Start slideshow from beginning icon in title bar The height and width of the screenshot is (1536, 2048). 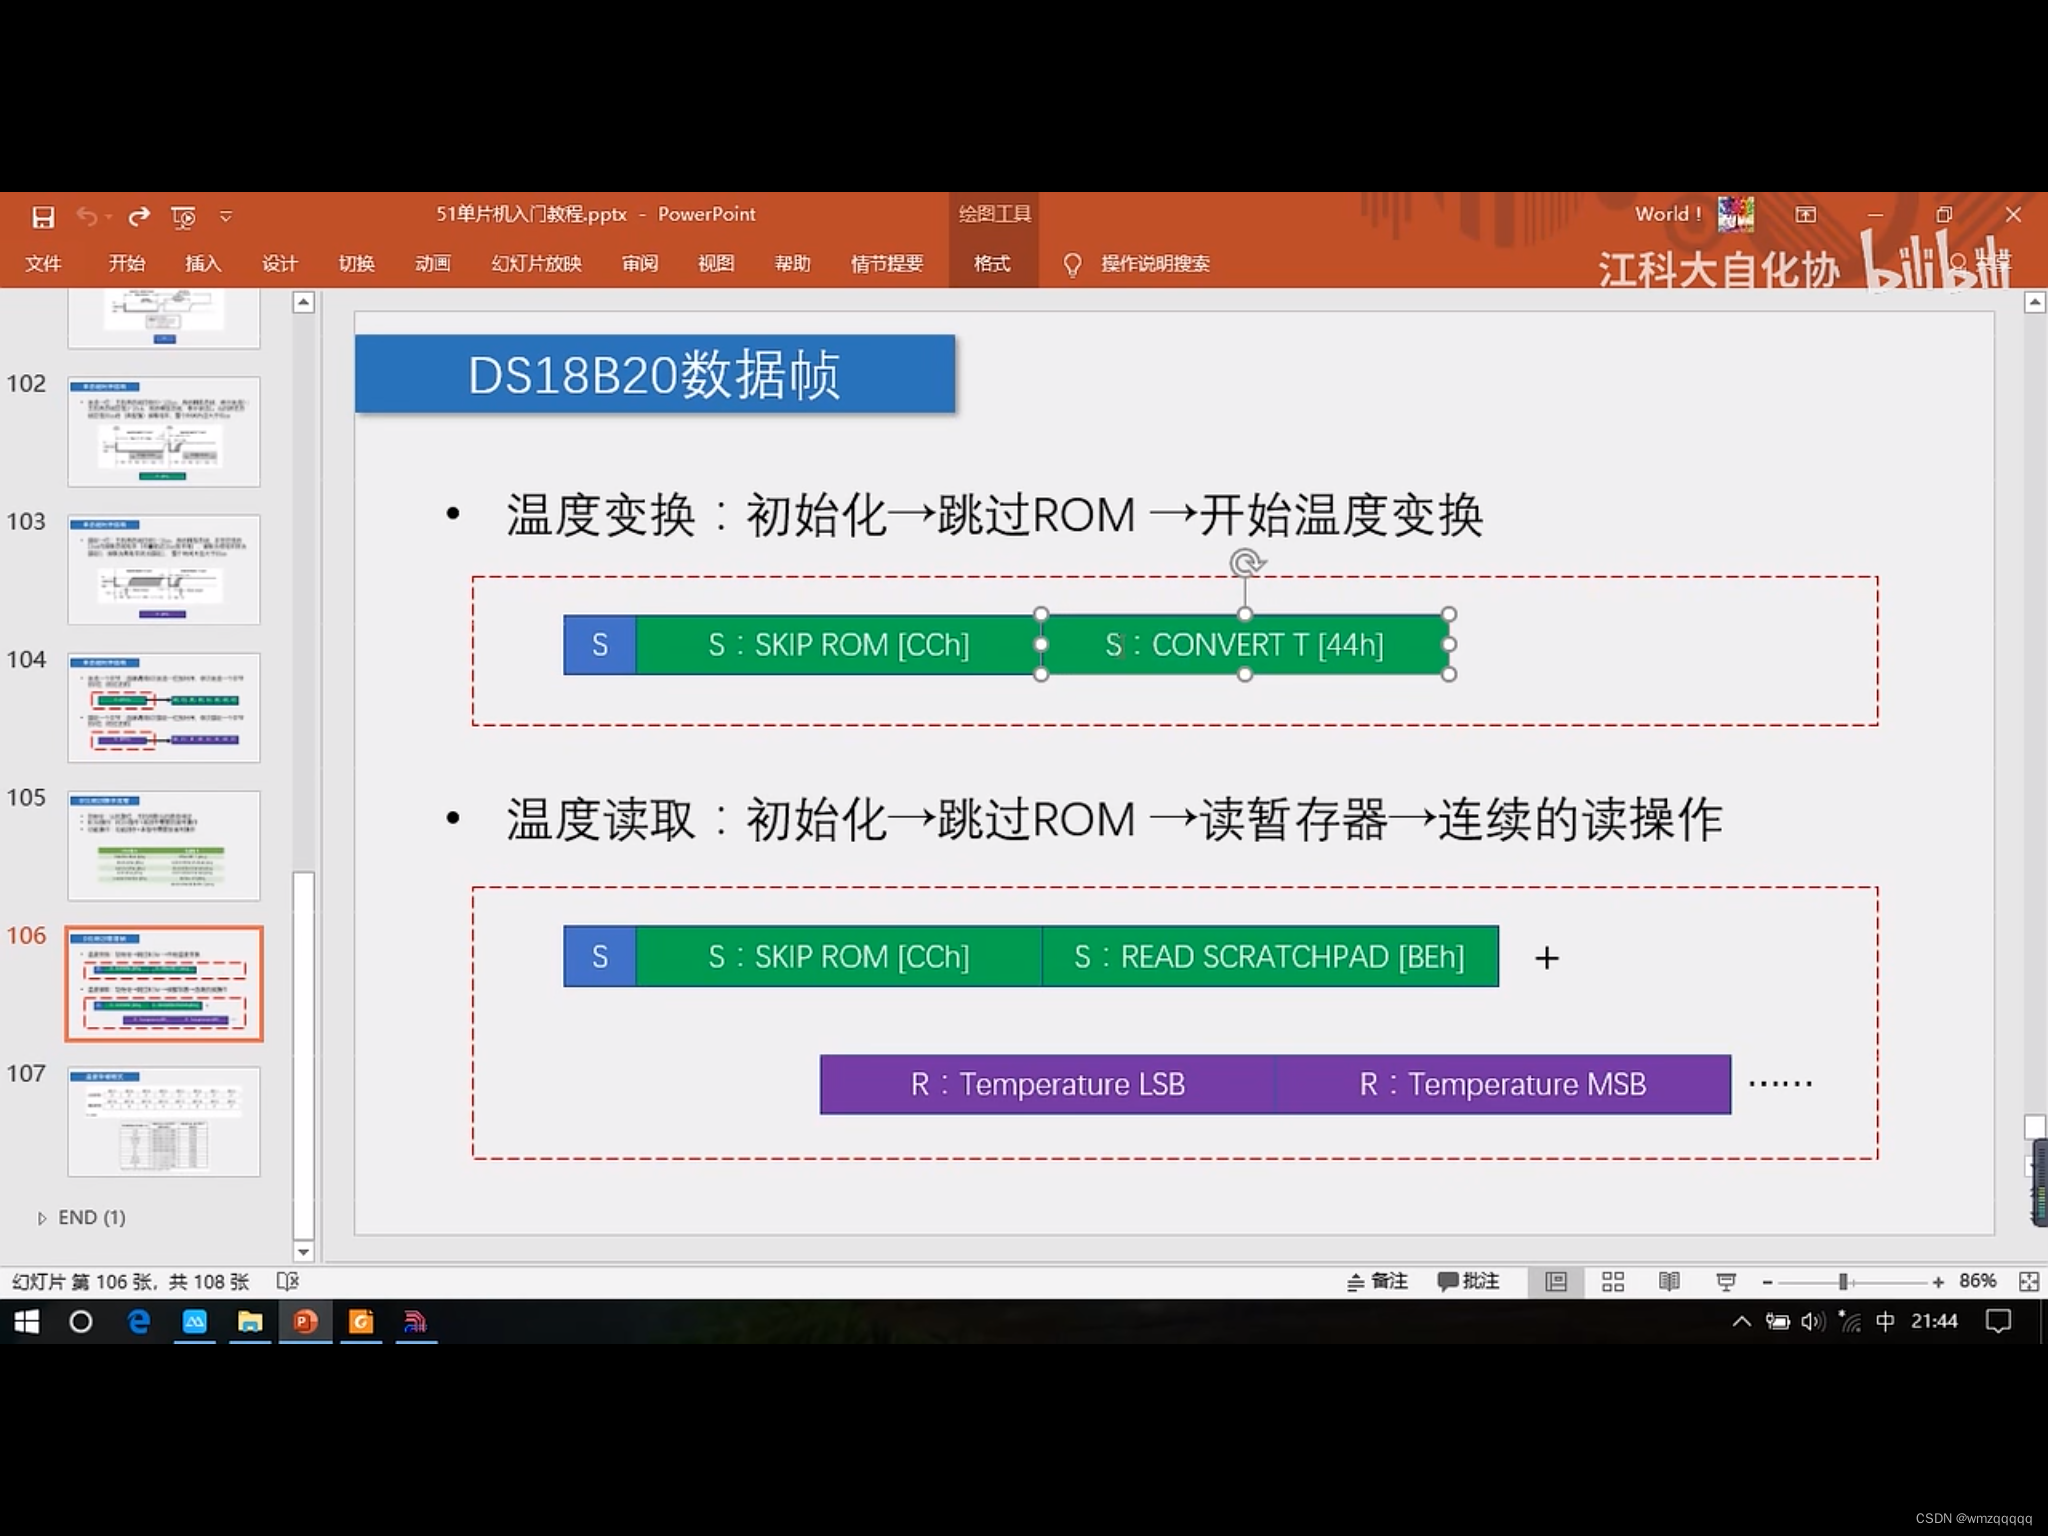[183, 216]
